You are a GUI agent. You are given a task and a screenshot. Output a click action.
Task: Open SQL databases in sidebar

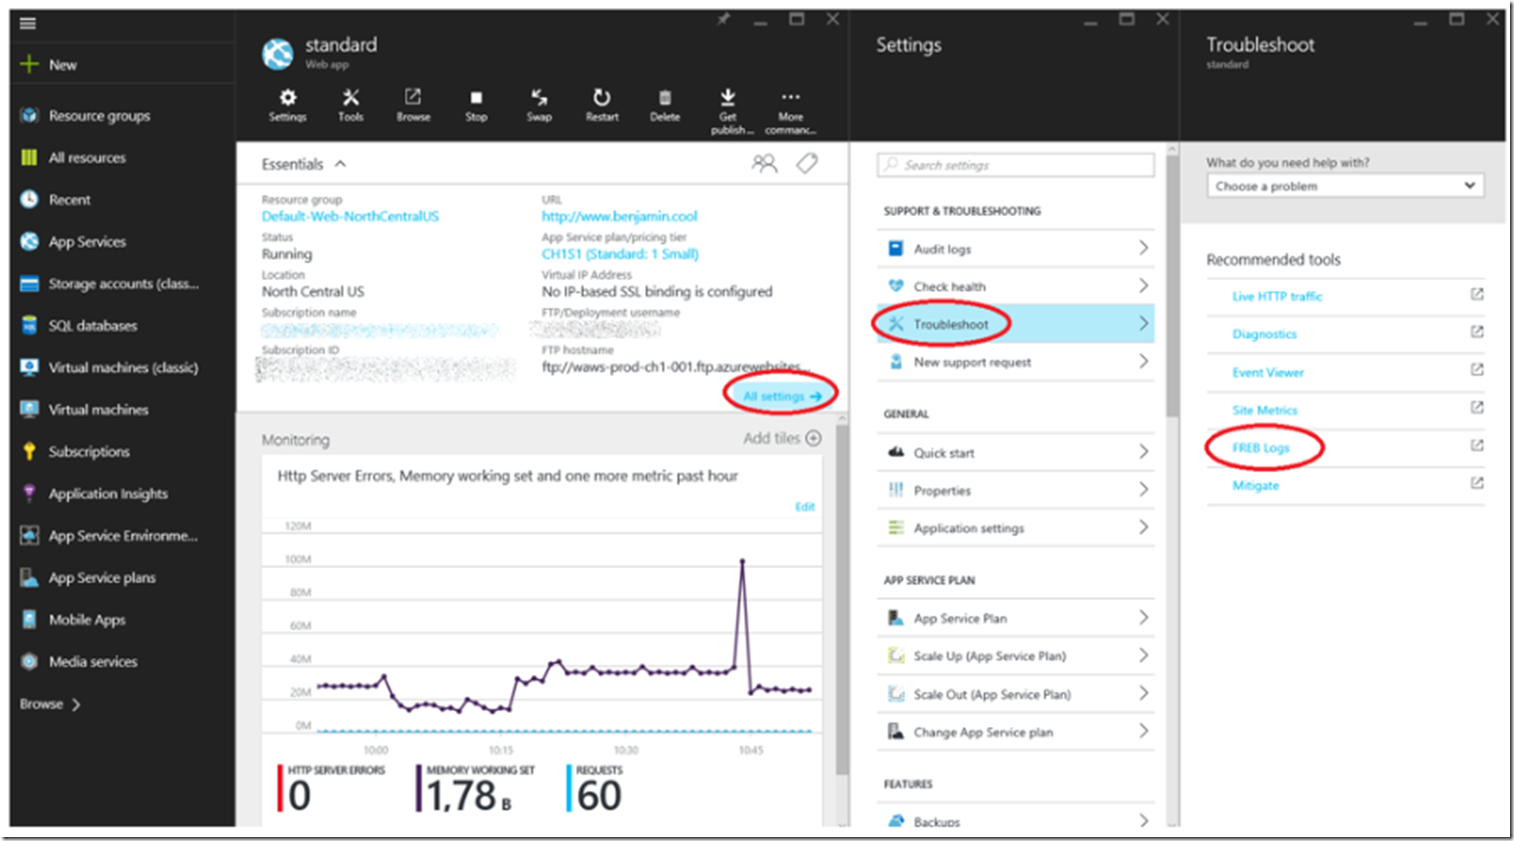pyautogui.click(x=93, y=326)
